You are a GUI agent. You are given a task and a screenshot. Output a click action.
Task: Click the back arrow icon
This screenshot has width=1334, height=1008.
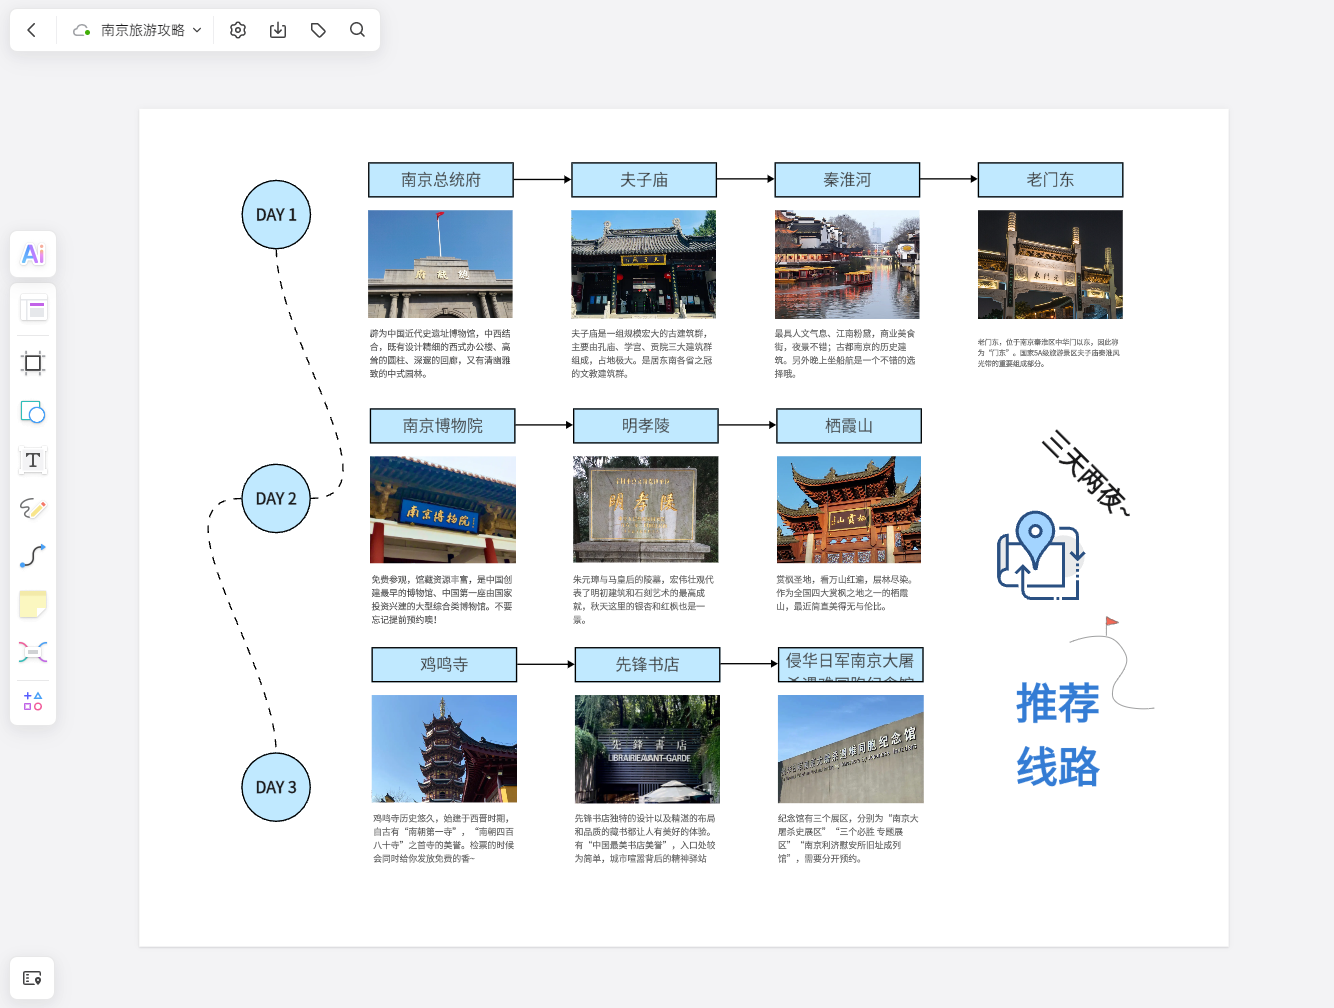click(x=32, y=30)
